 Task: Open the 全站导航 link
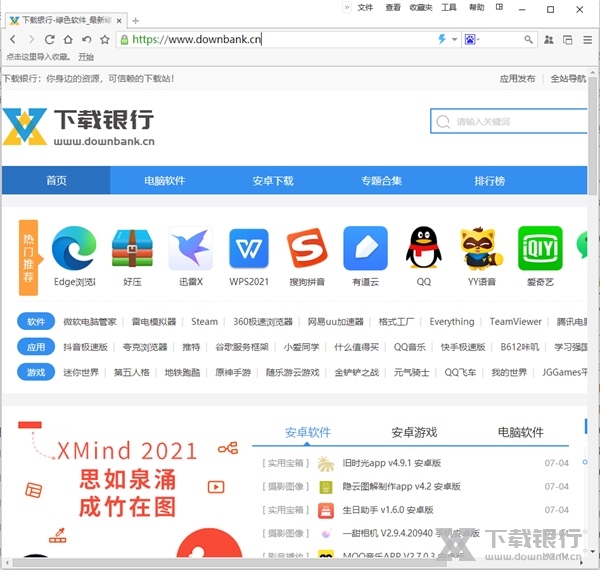click(x=568, y=79)
